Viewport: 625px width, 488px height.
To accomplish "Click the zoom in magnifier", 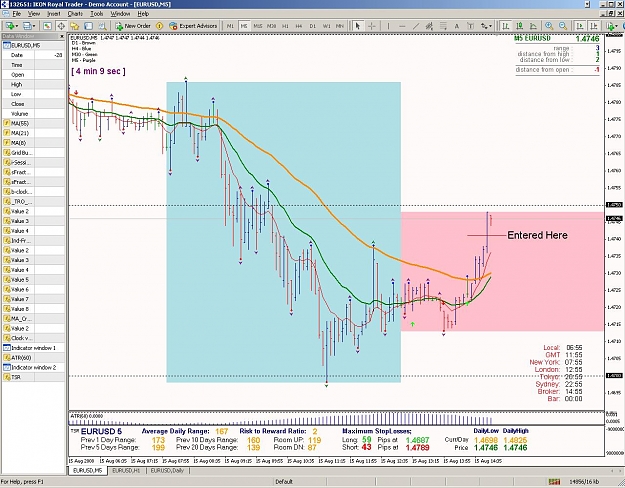I will pos(549,26).
